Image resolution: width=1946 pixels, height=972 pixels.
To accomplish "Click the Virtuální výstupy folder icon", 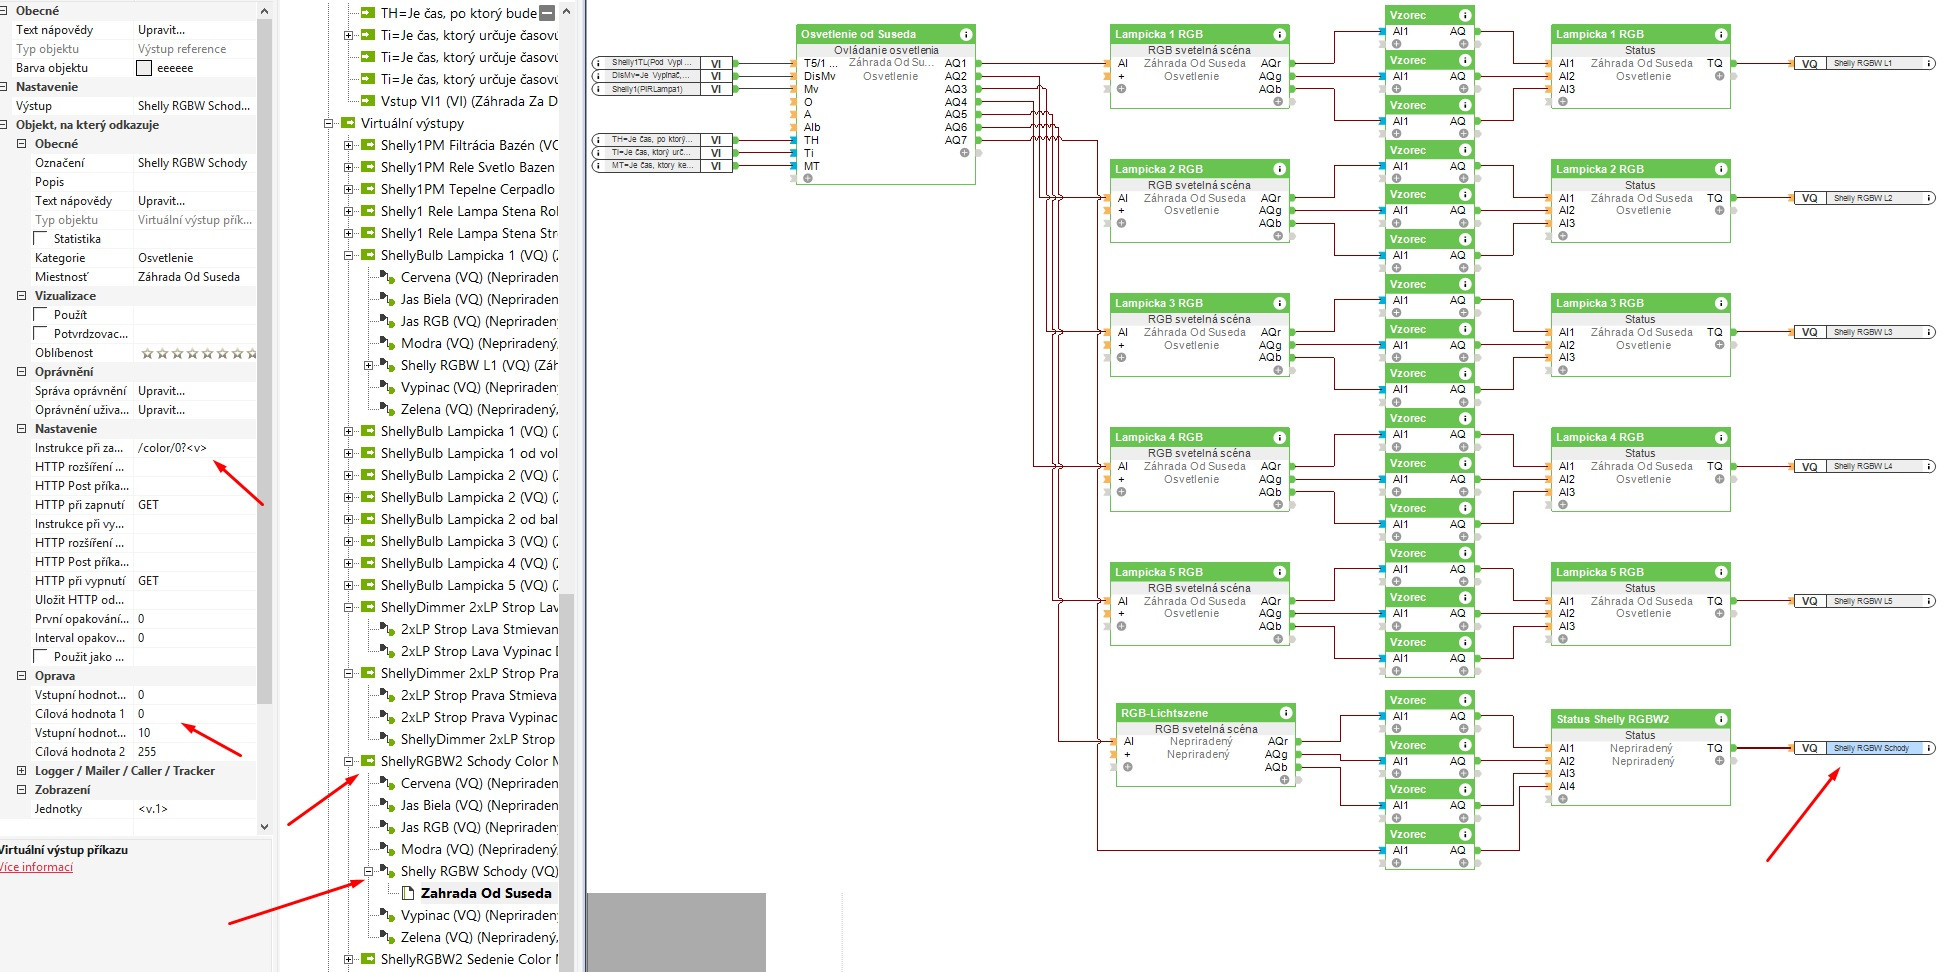I will click(x=348, y=123).
